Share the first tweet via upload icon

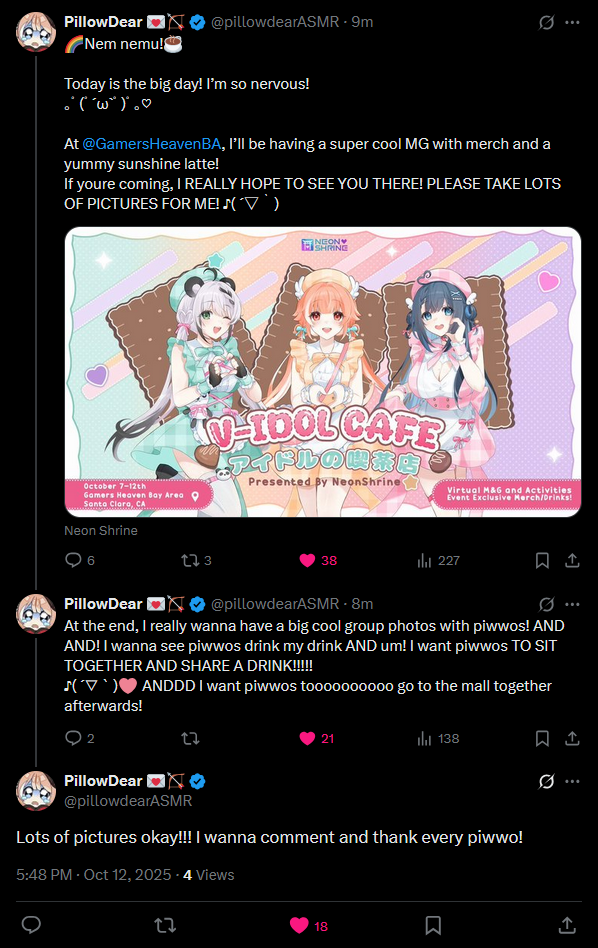[572, 560]
